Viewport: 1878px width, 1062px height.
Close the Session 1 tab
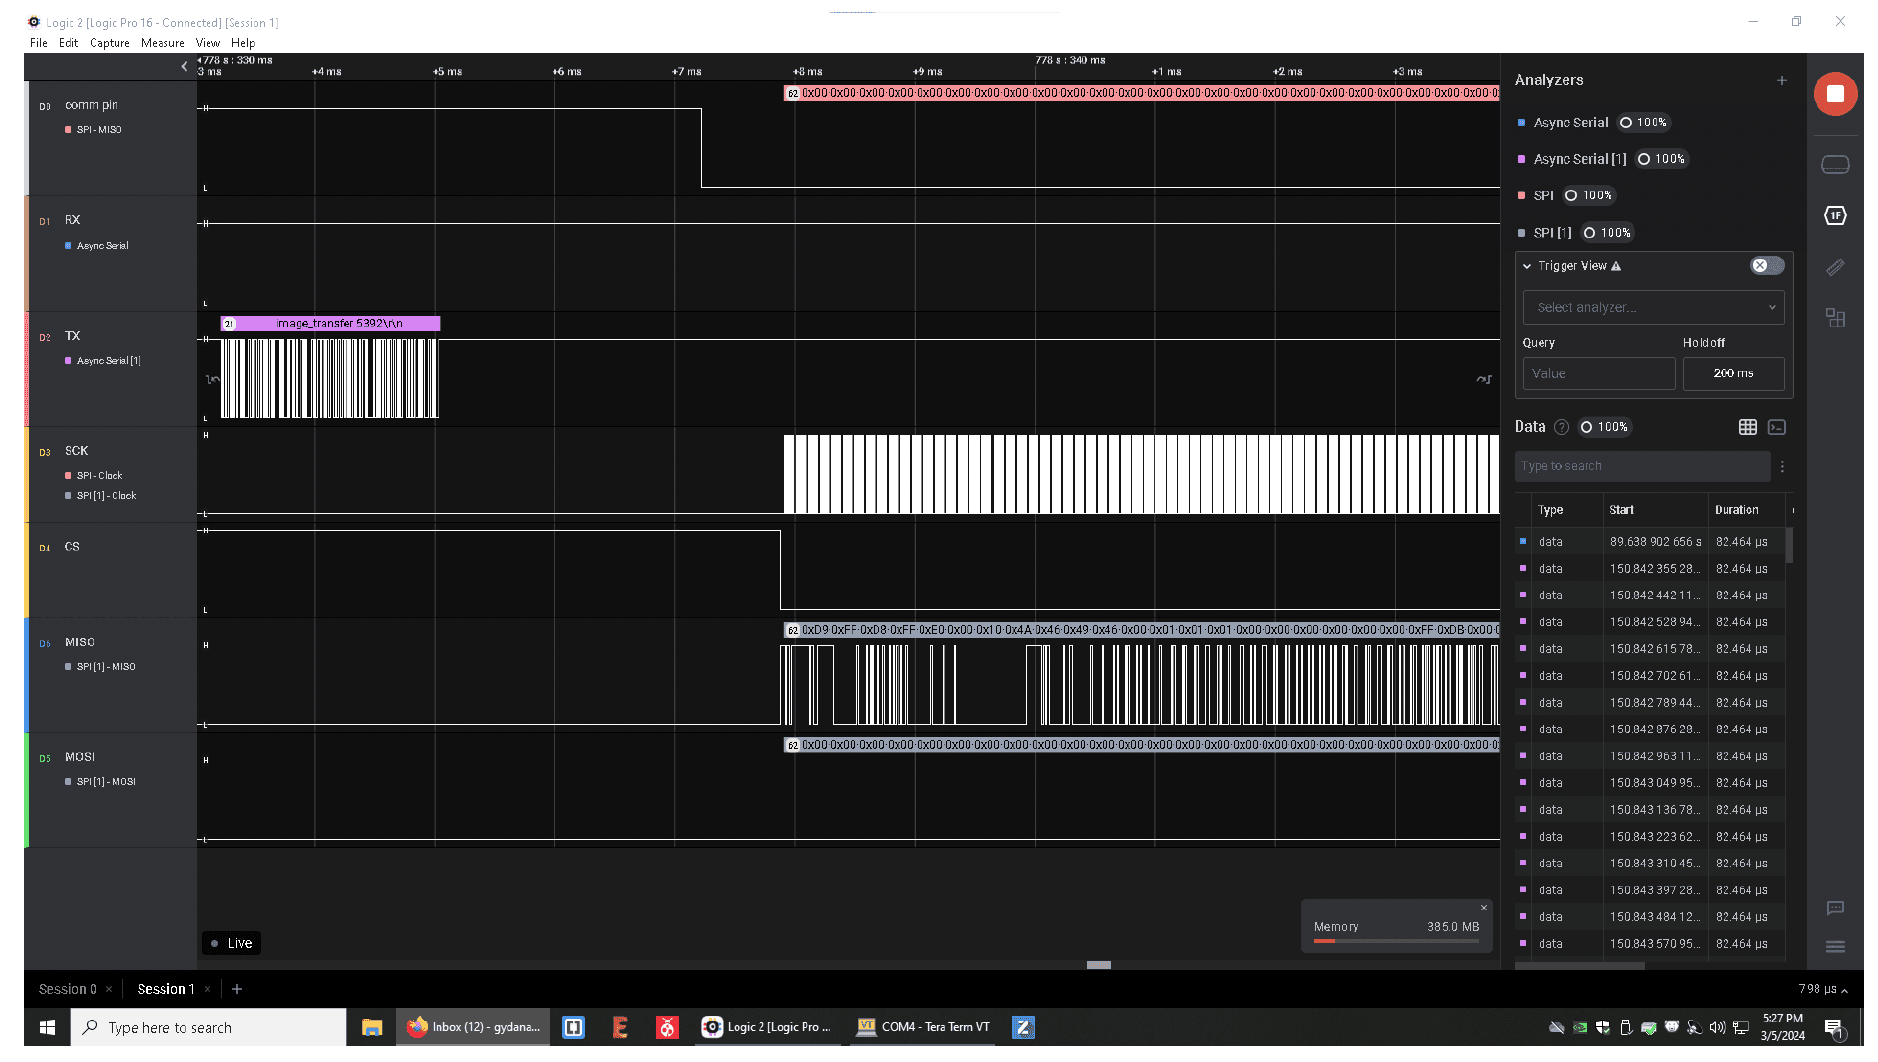click(207, 989)
